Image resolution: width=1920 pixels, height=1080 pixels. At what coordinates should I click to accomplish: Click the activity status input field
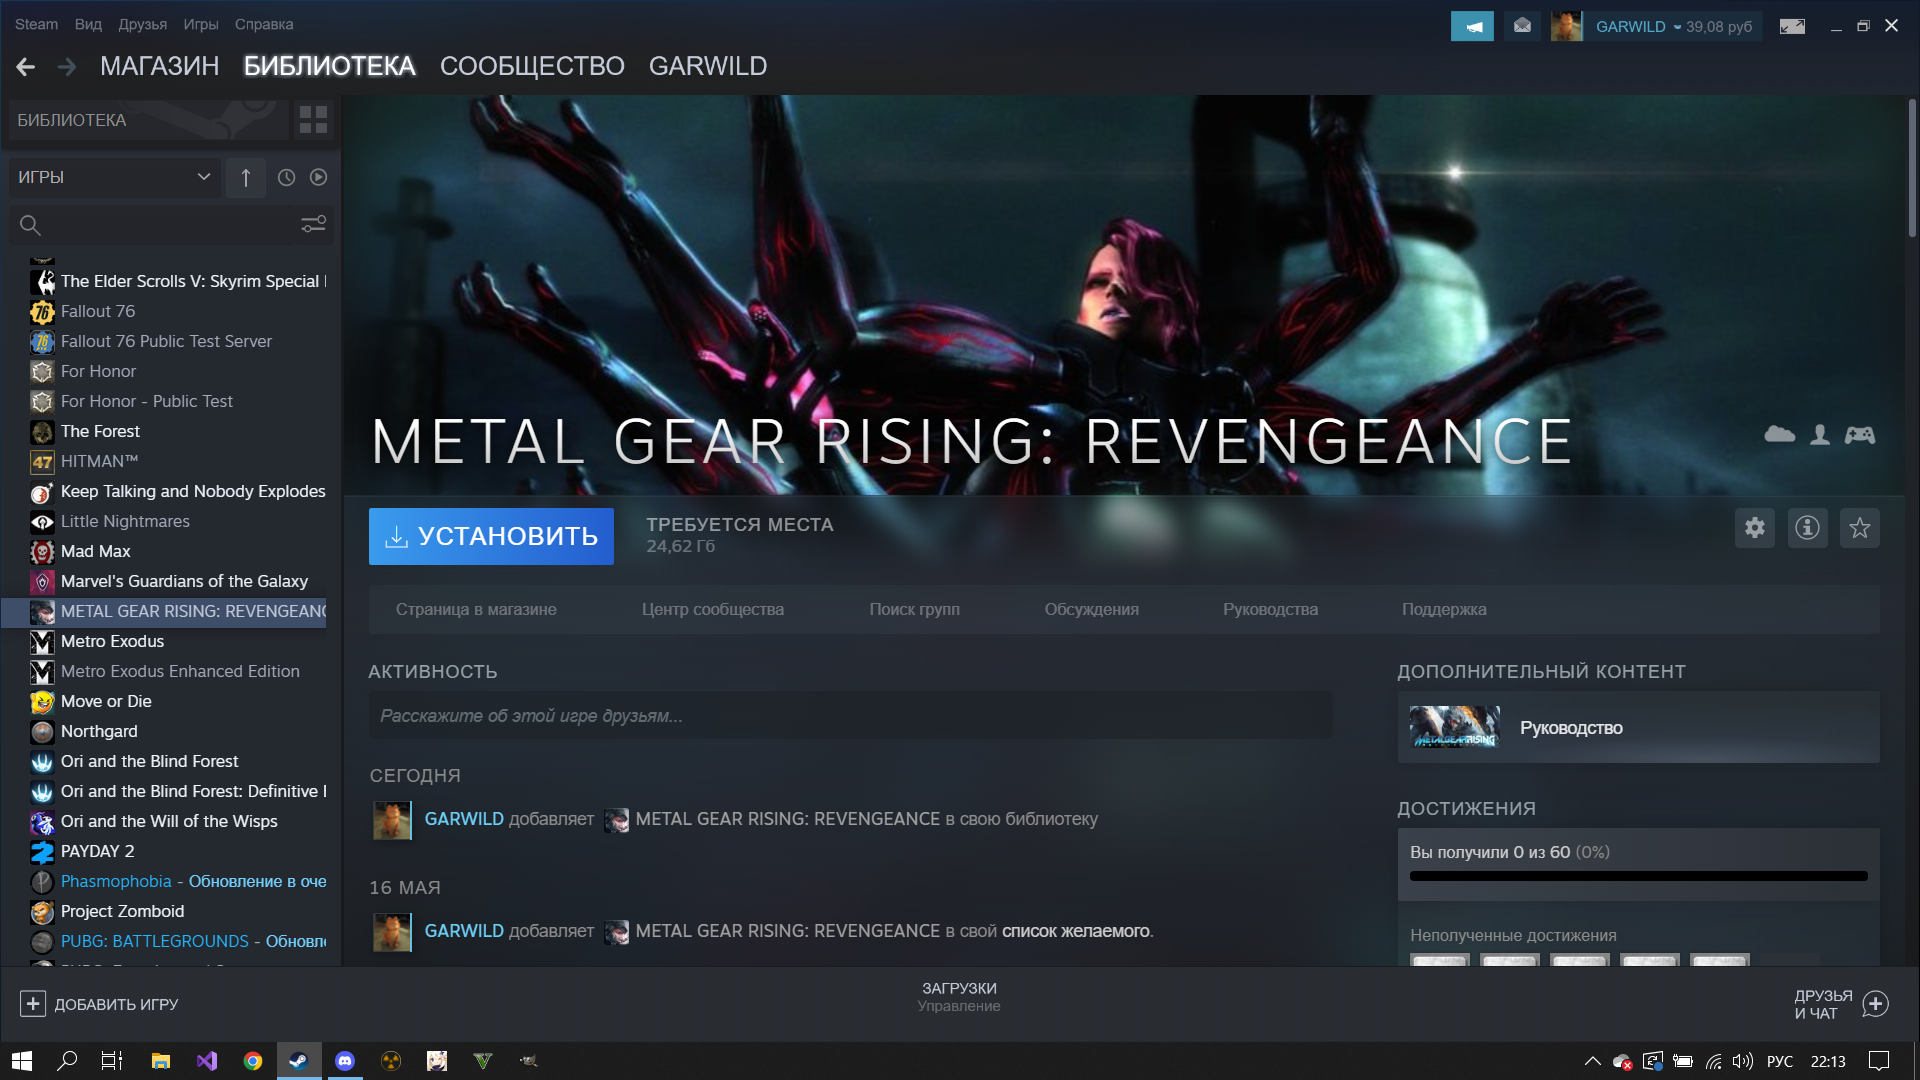(851, 716)
